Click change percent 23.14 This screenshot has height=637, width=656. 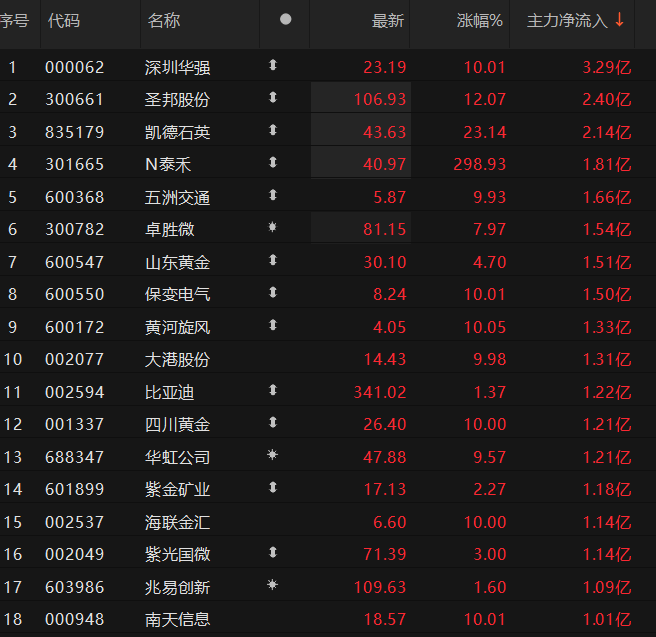485,132
